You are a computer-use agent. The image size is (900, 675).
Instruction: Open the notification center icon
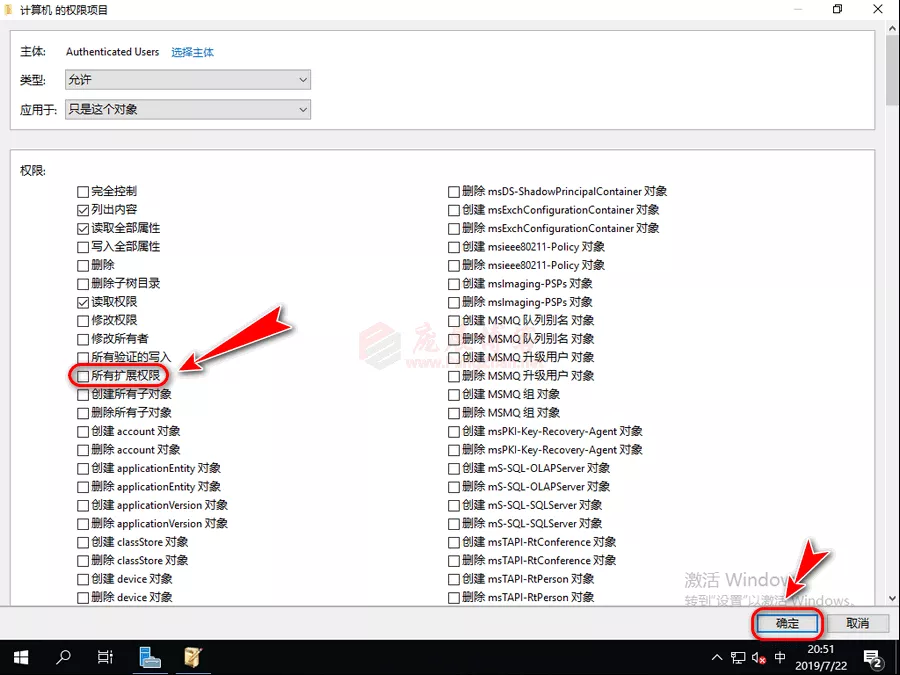[x=871, y=658]
